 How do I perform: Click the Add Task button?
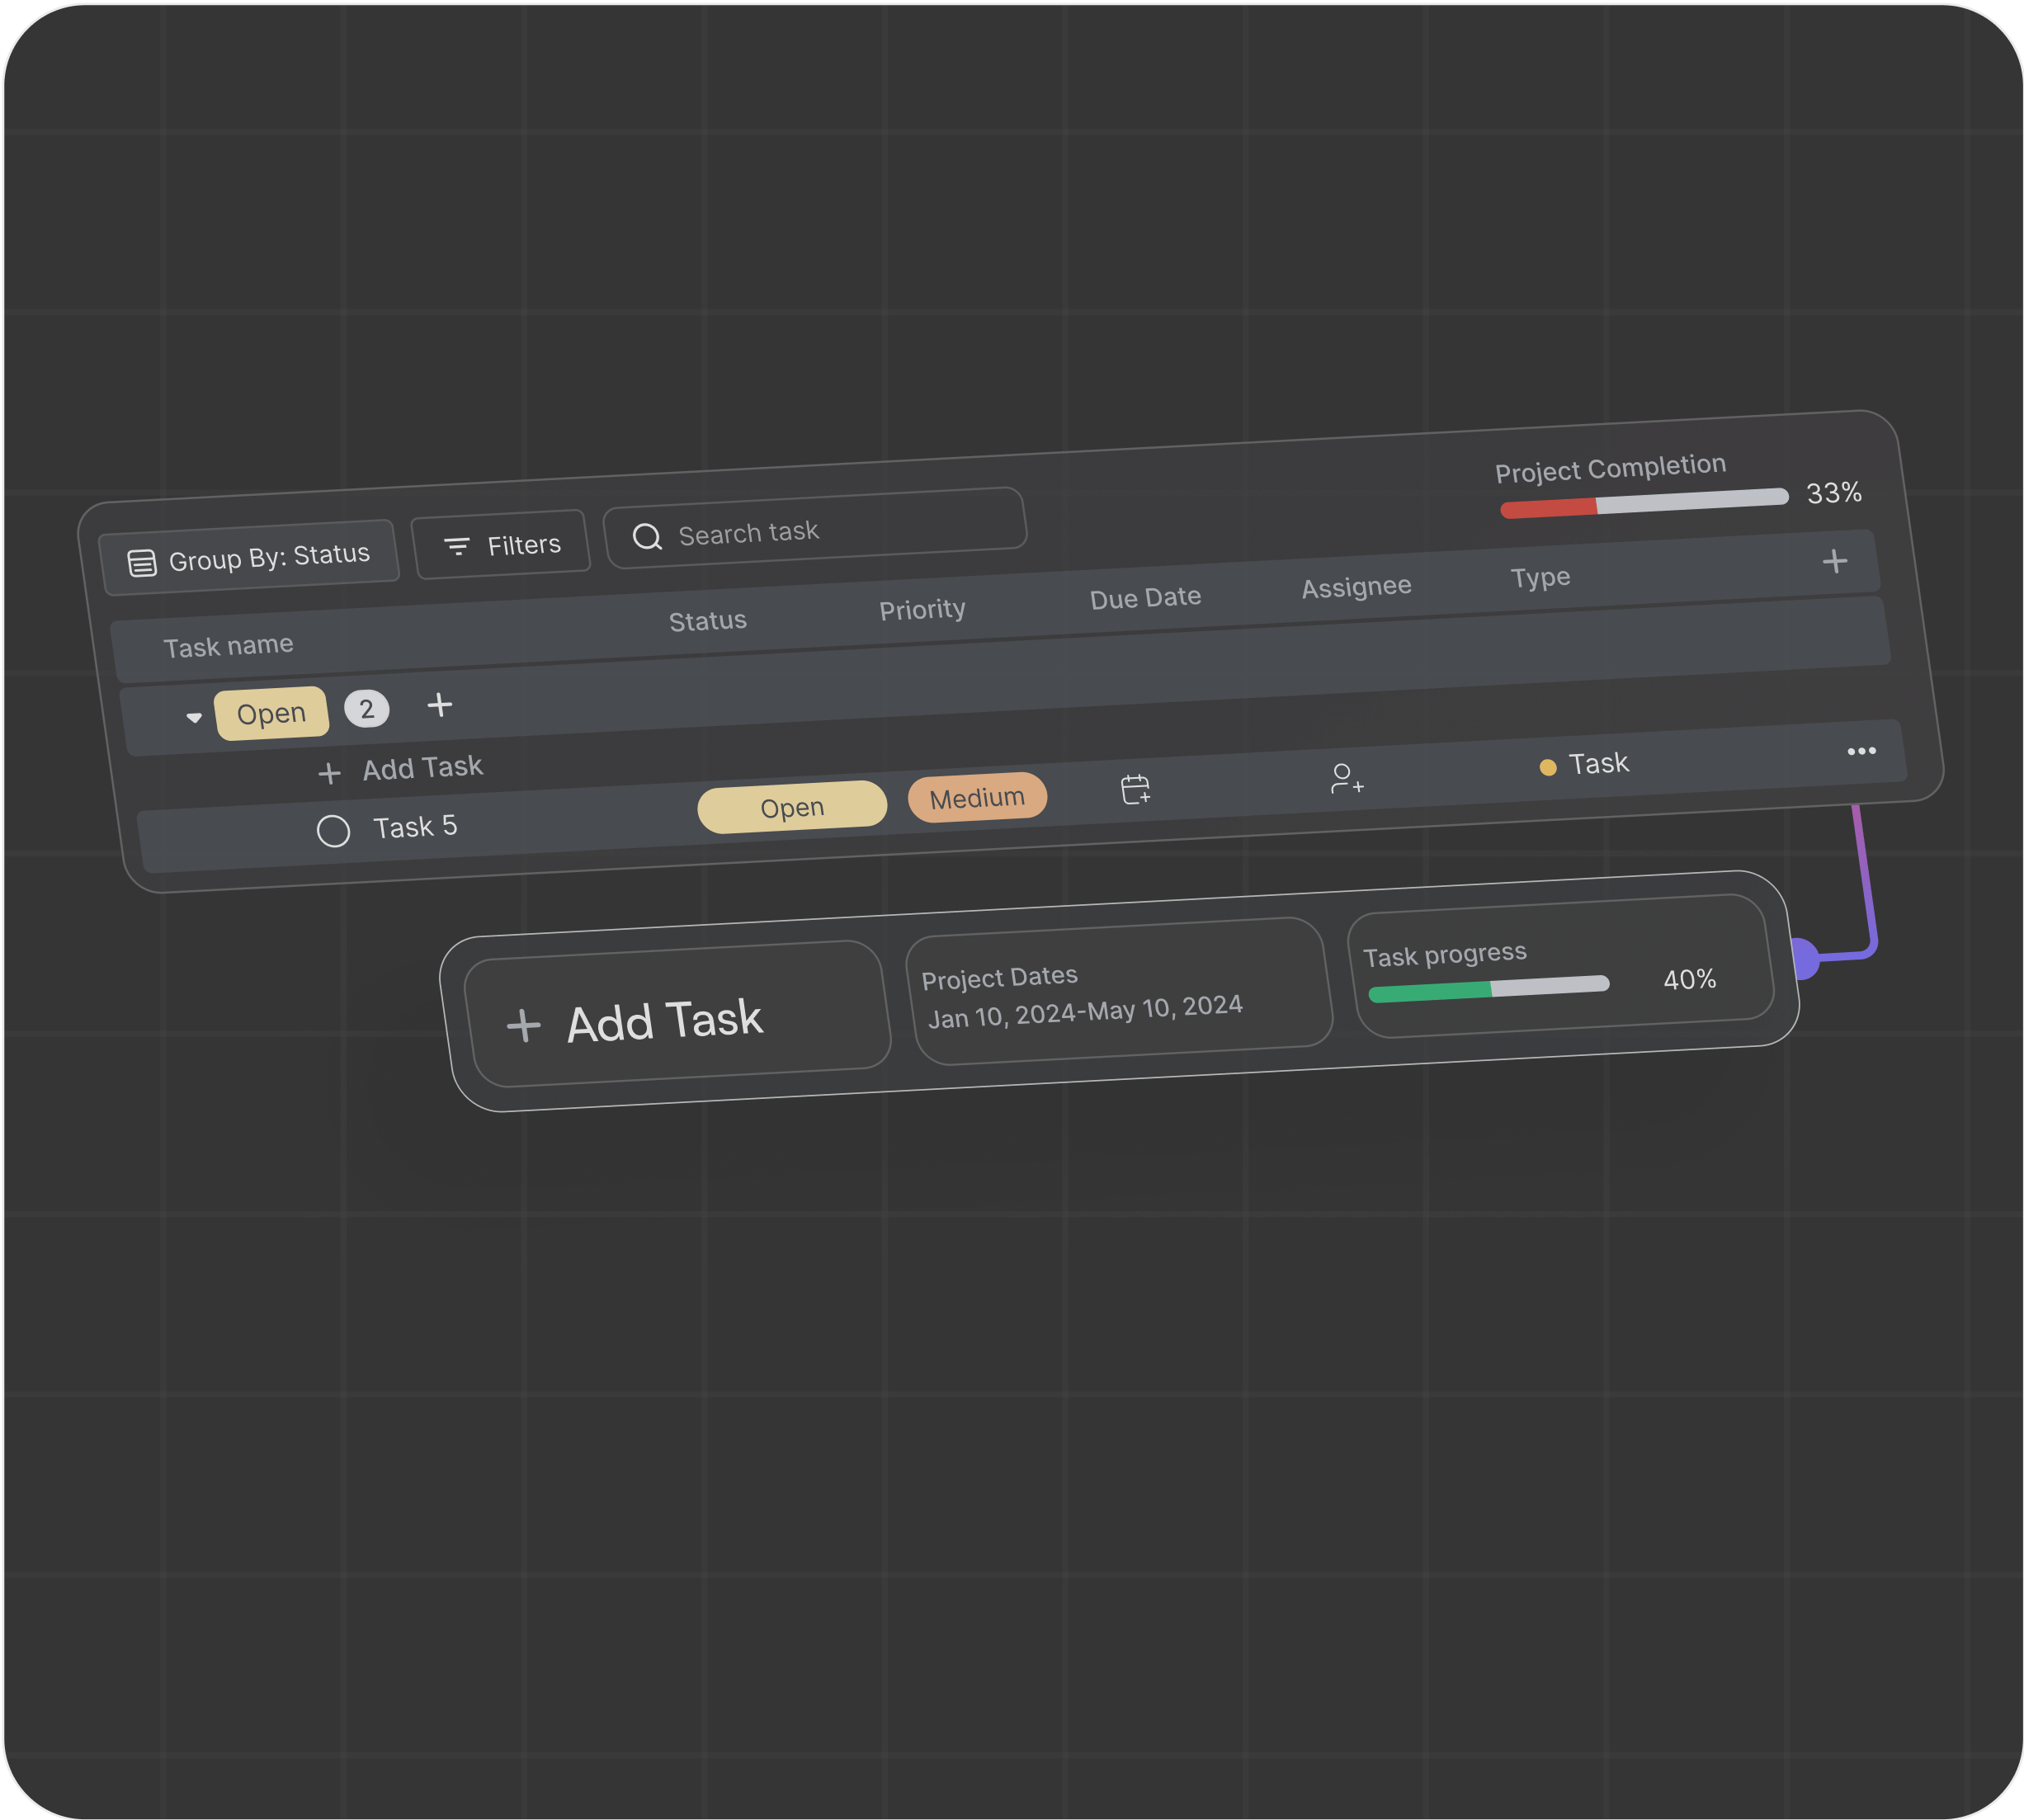click(663, 1016)
